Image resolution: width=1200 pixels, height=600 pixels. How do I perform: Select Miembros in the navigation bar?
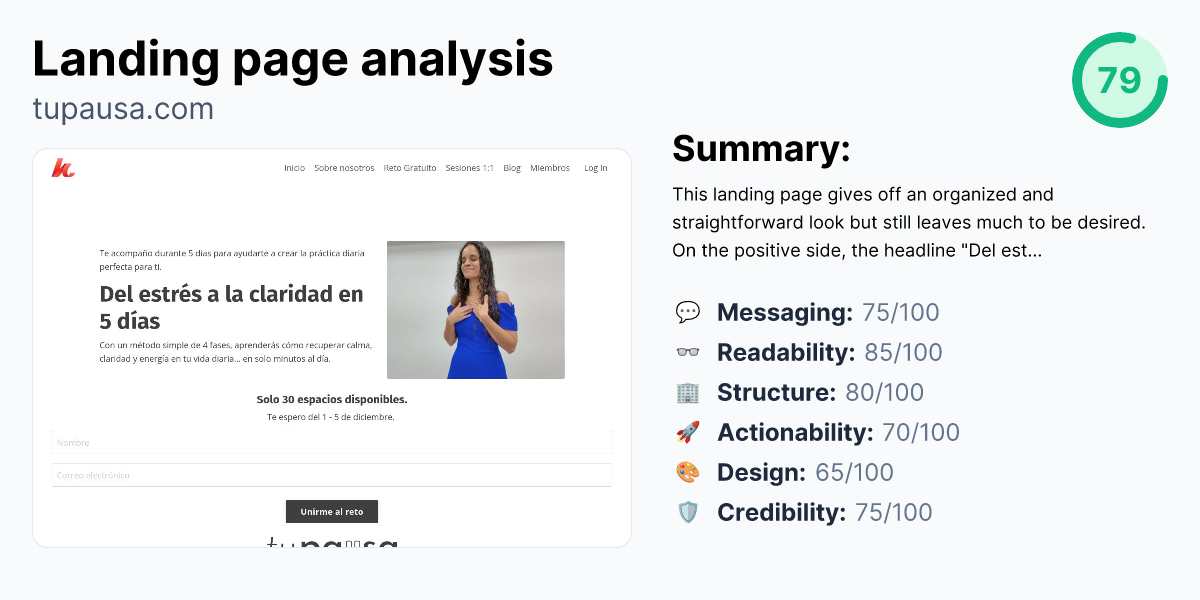pyautogui.click(x=550, y=168)
